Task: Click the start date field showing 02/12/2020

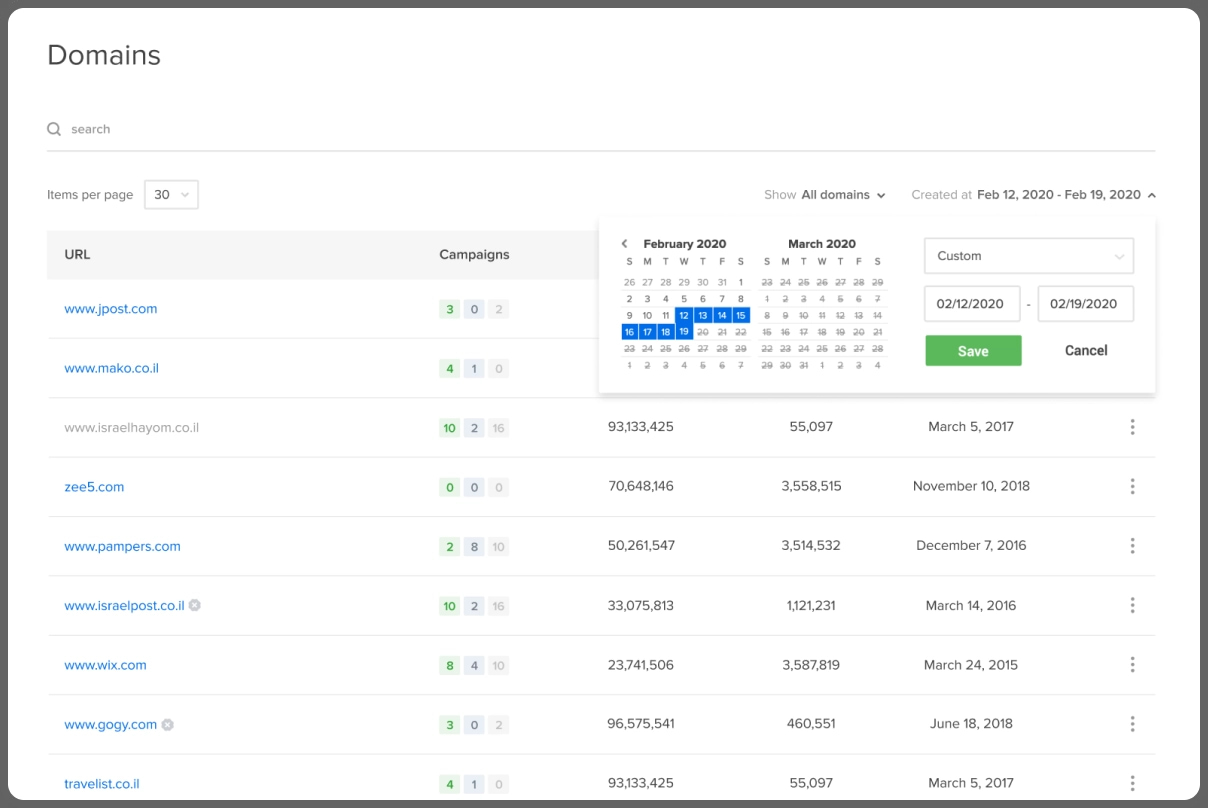Action: pos(972,304)
